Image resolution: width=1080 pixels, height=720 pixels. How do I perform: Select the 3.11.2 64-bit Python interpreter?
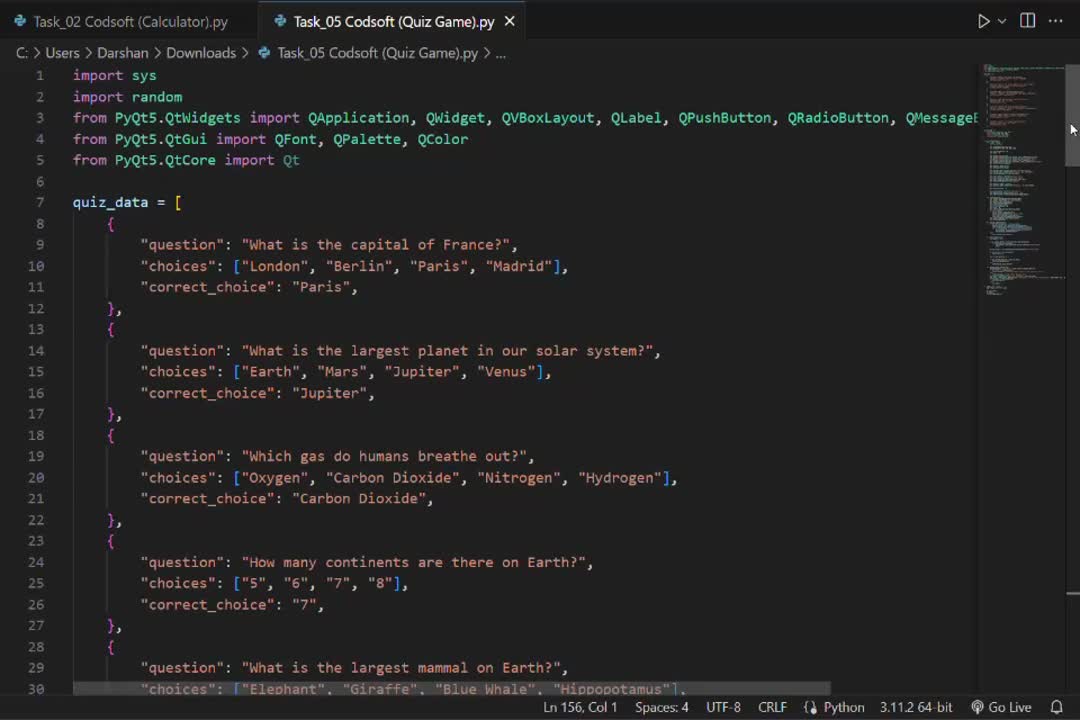[916, 707]
